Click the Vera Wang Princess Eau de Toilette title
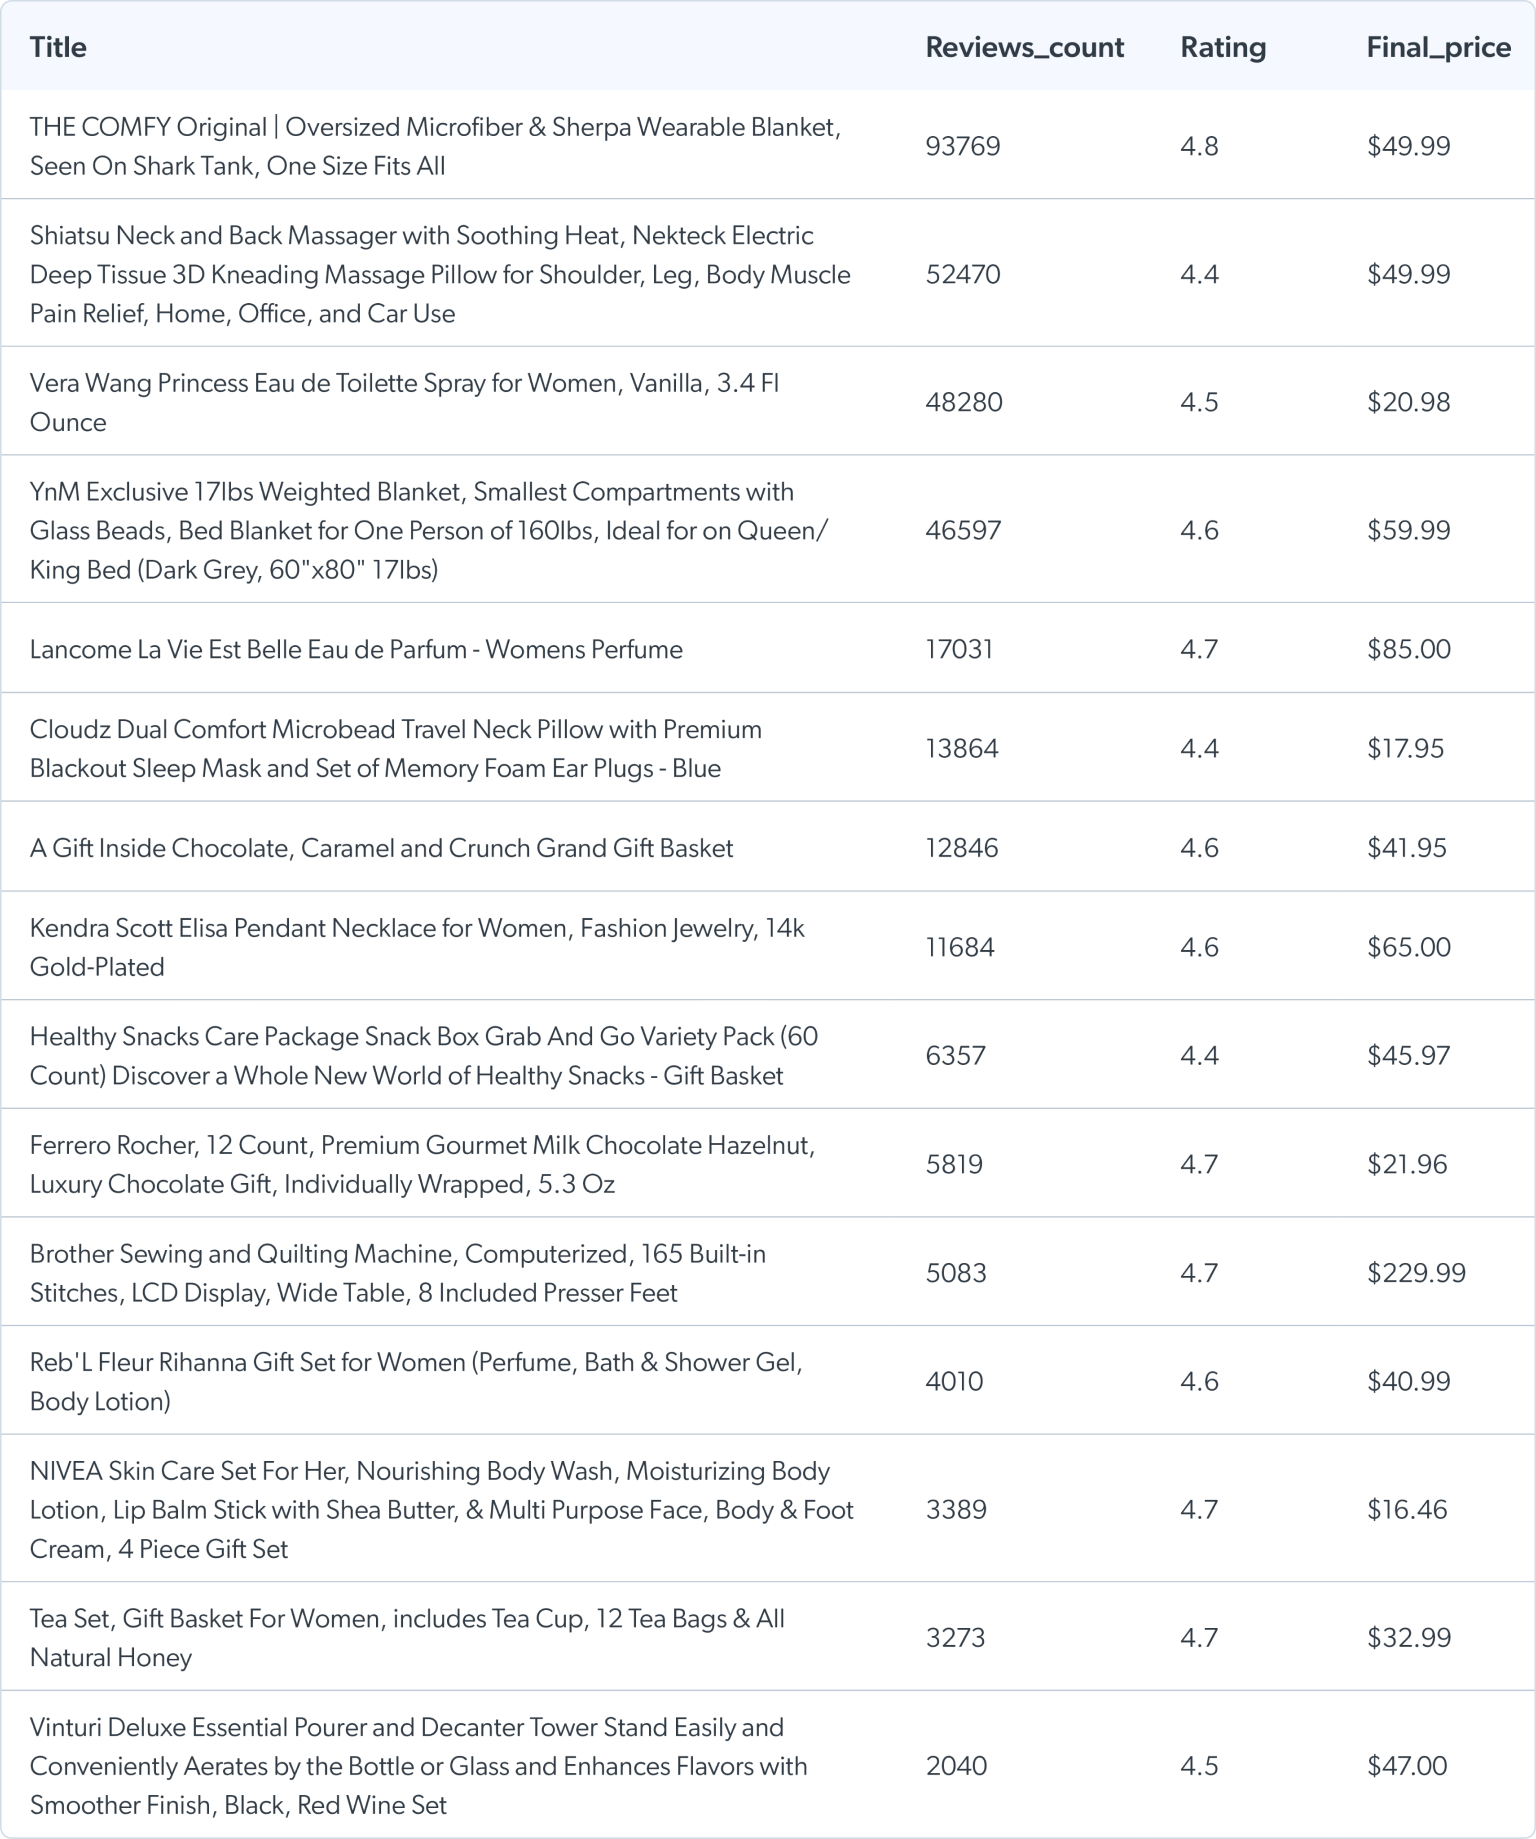Viewport: 1536px width, 1839px height. click(404, 402)
